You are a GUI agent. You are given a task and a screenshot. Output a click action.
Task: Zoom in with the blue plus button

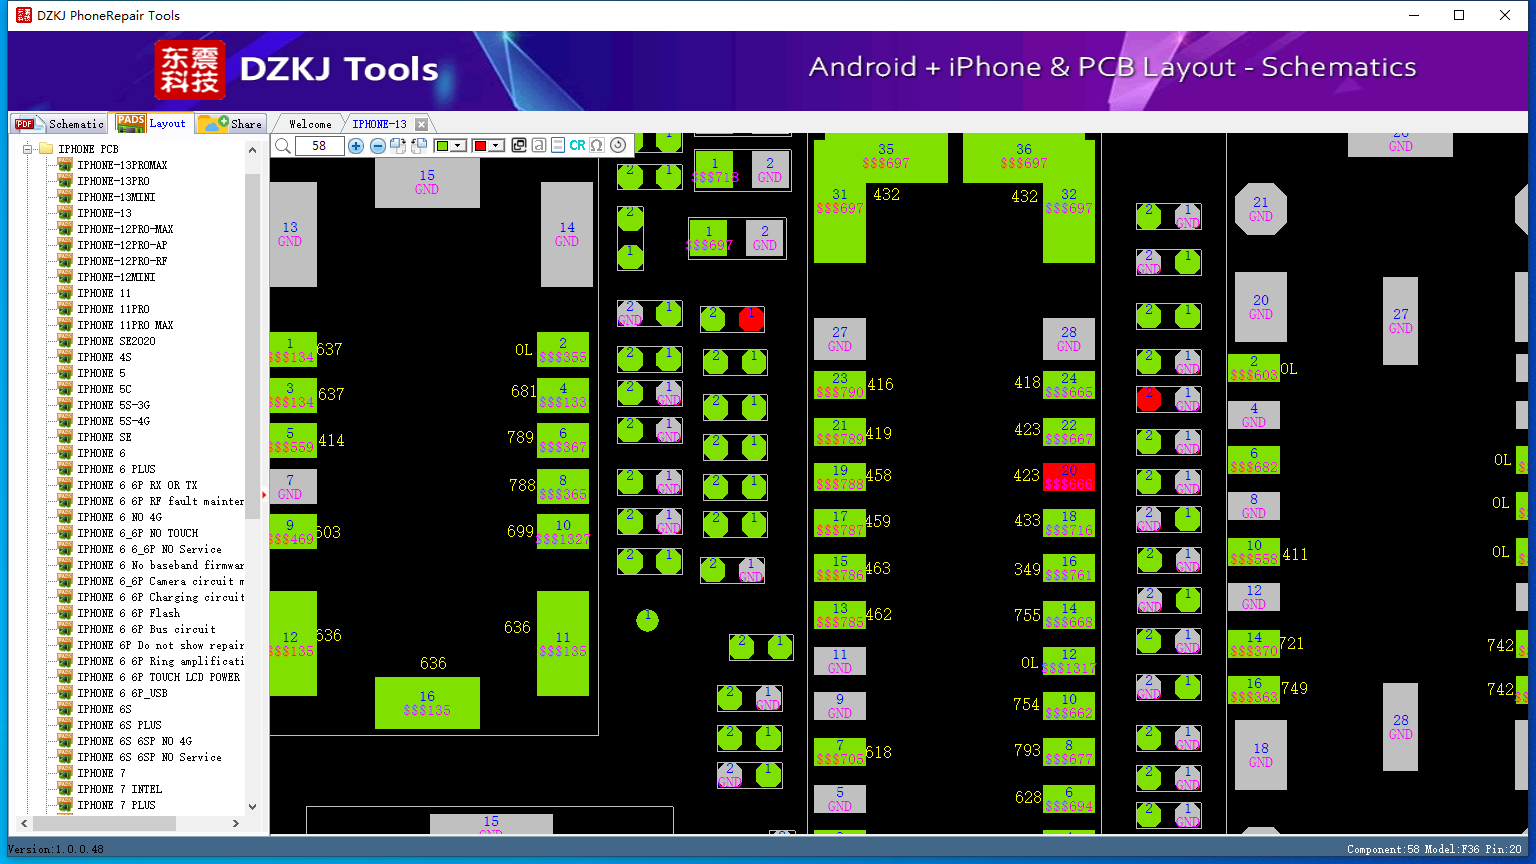(356, 146)
